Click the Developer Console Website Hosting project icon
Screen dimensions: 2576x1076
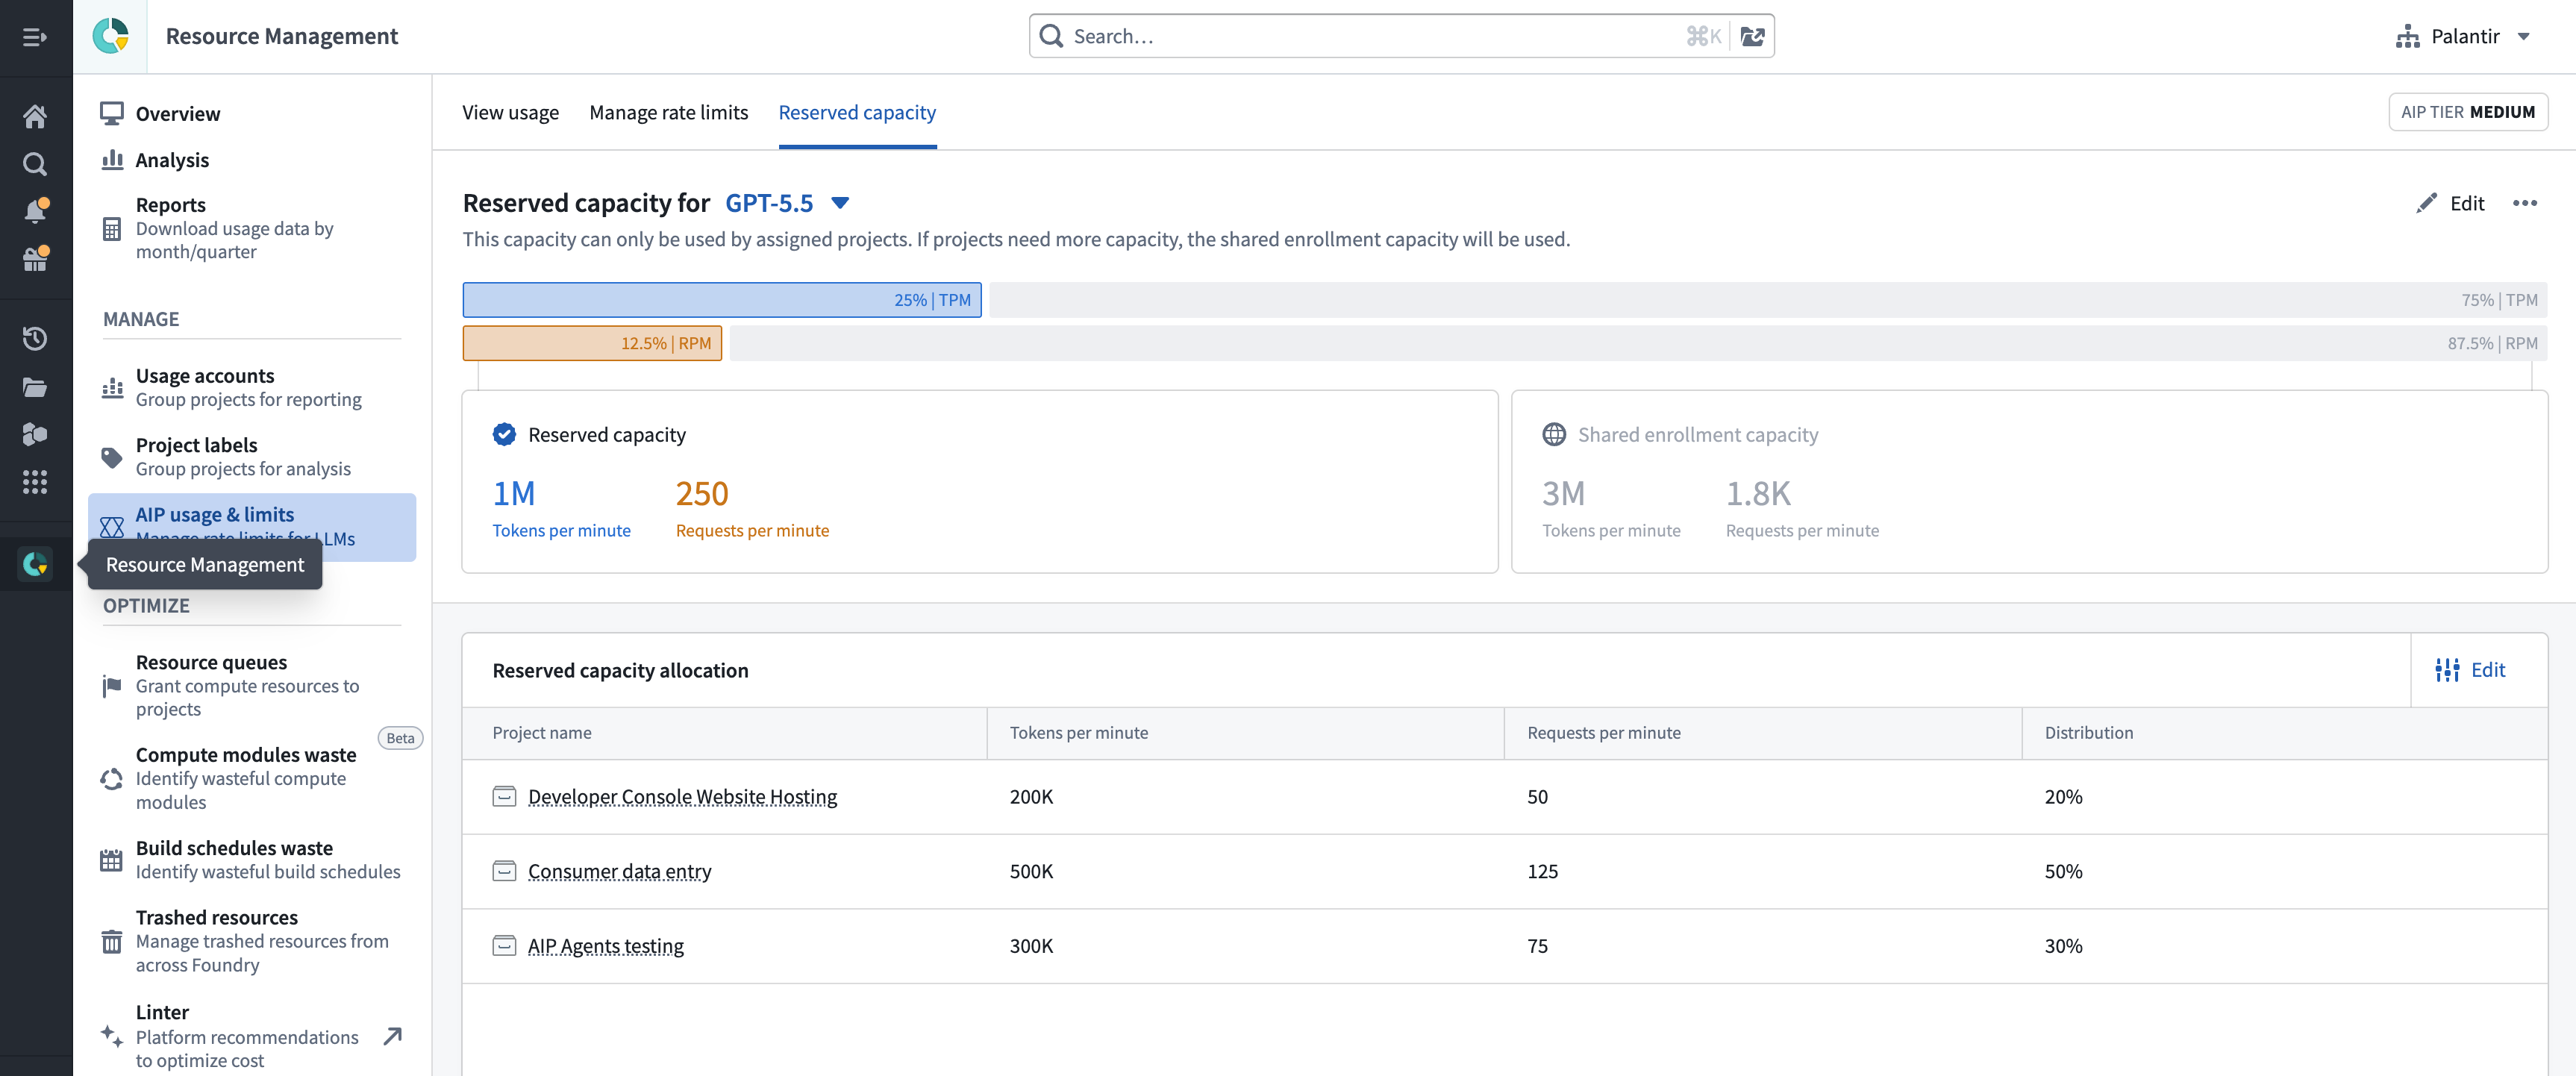pos(504,796)
